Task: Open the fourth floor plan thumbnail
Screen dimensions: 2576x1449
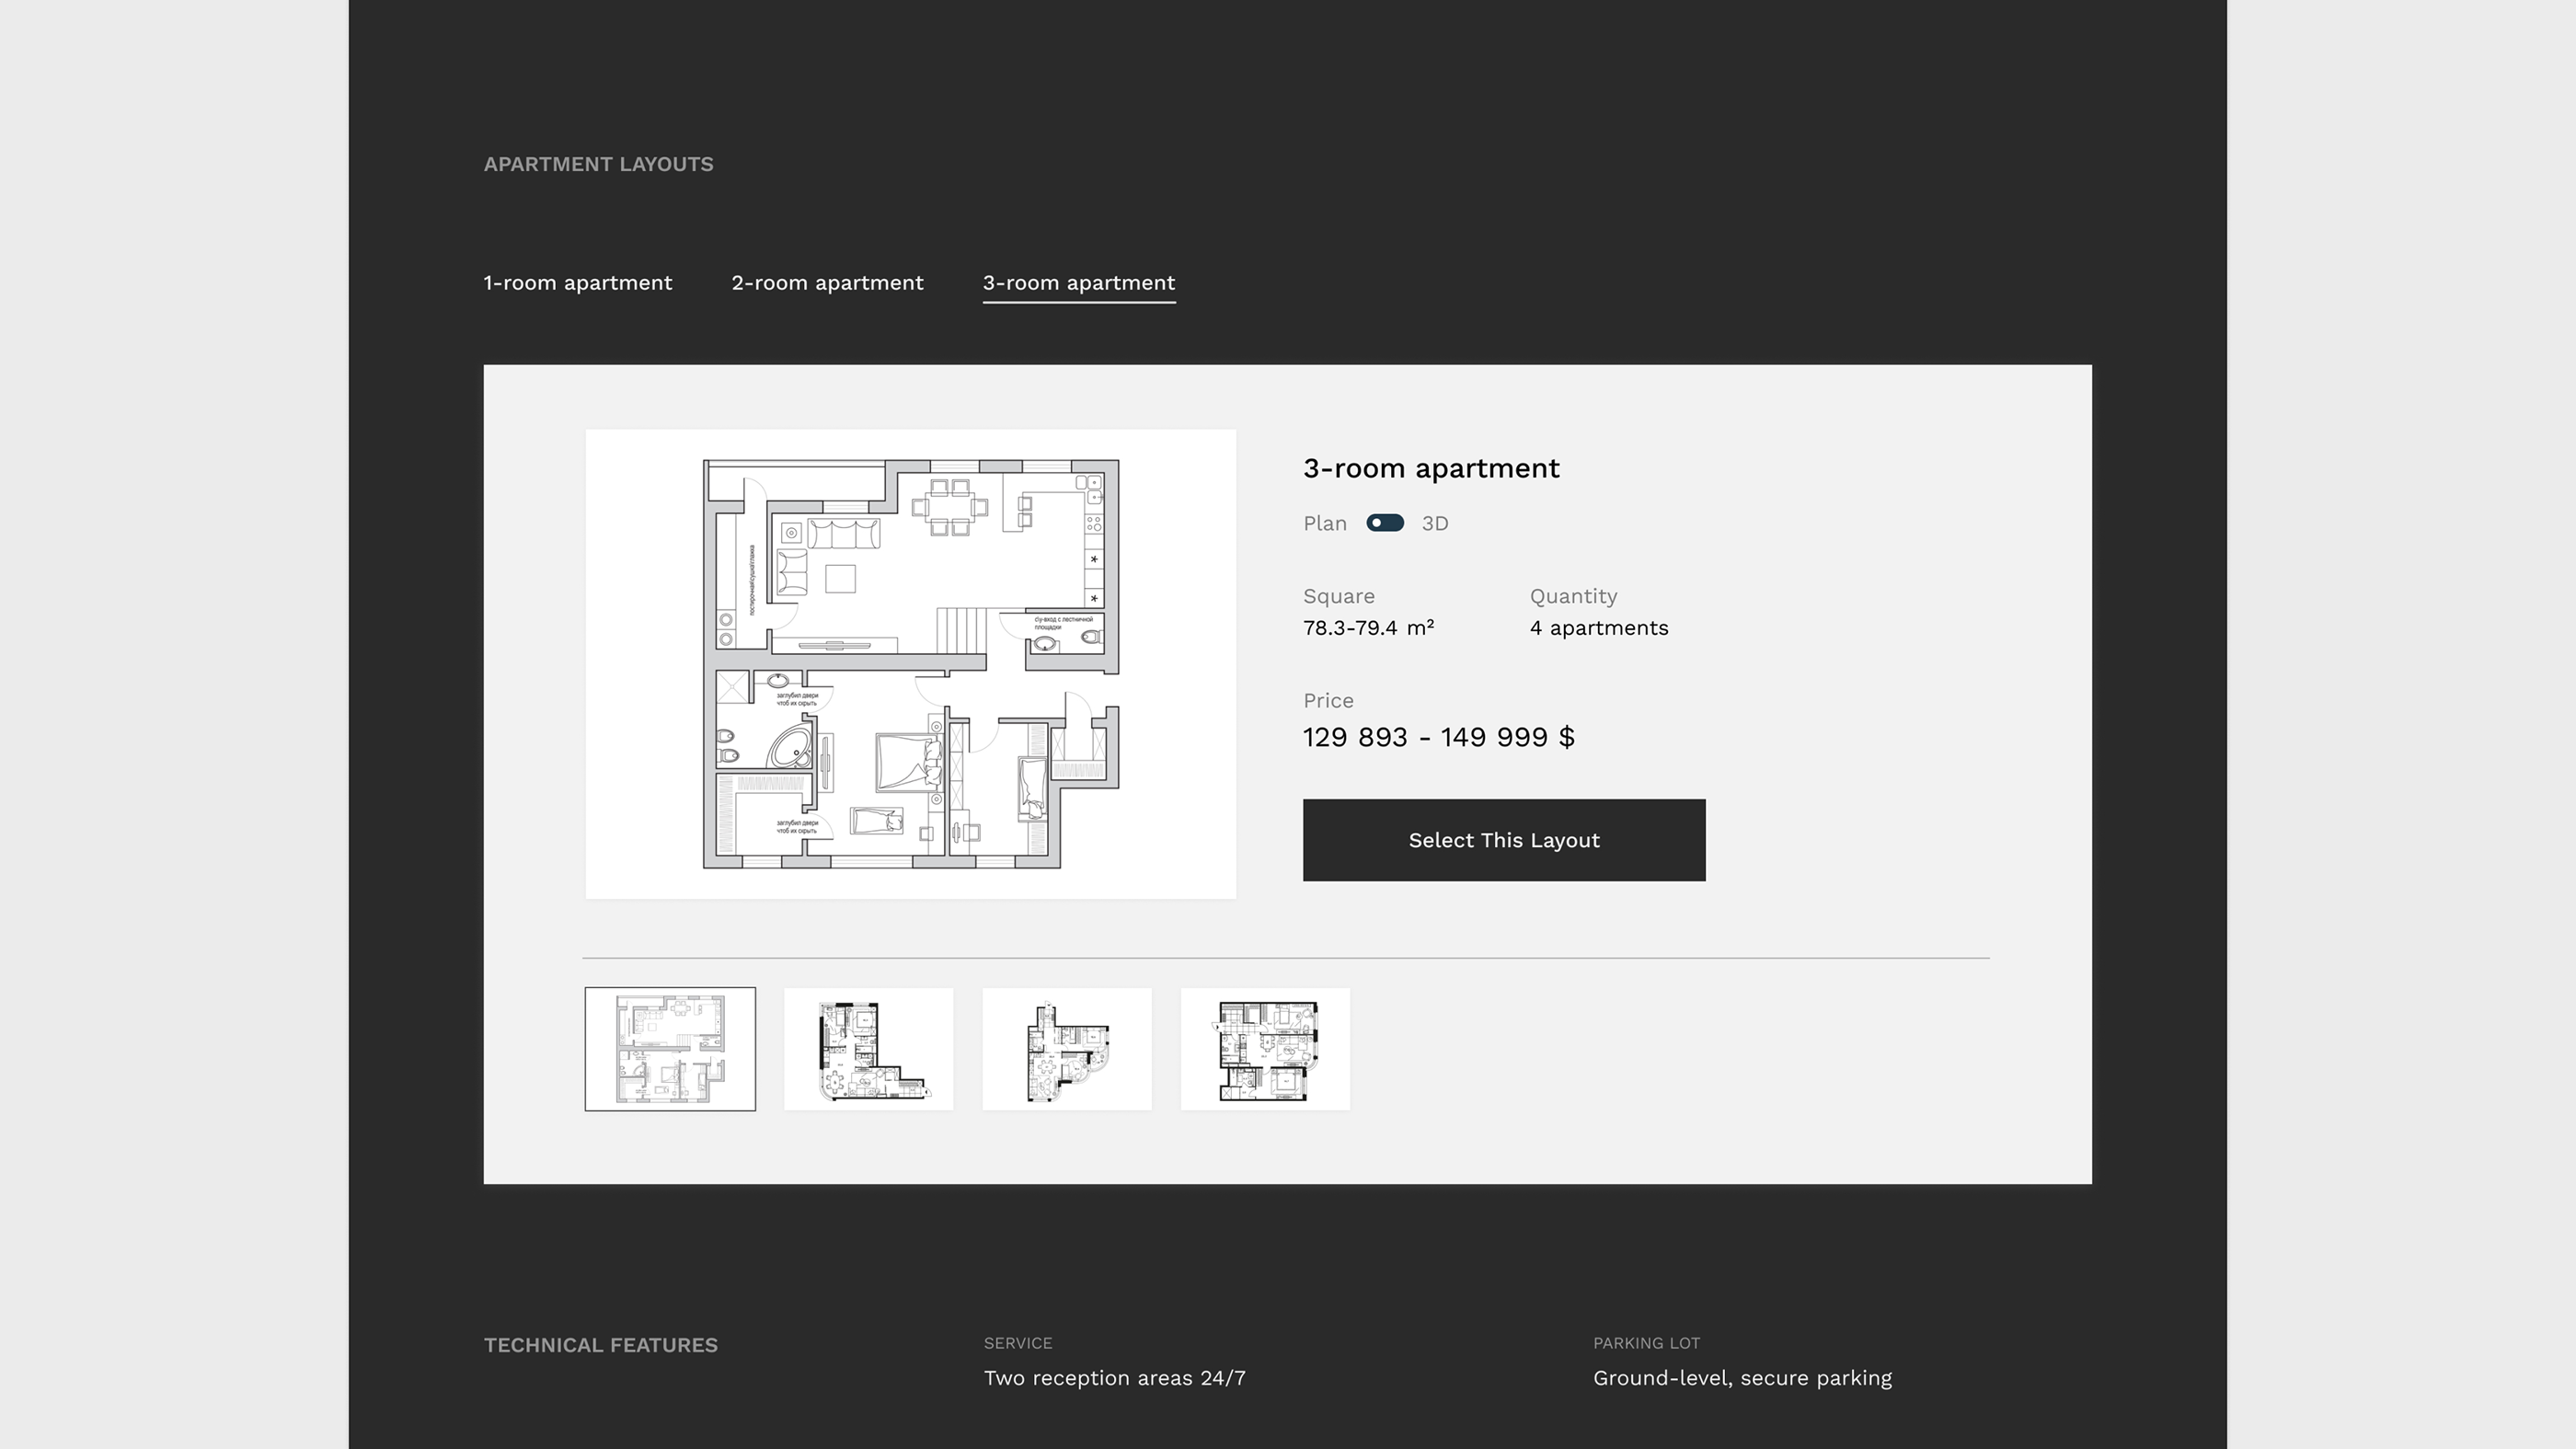Action: click(x=1265, y=1049)
